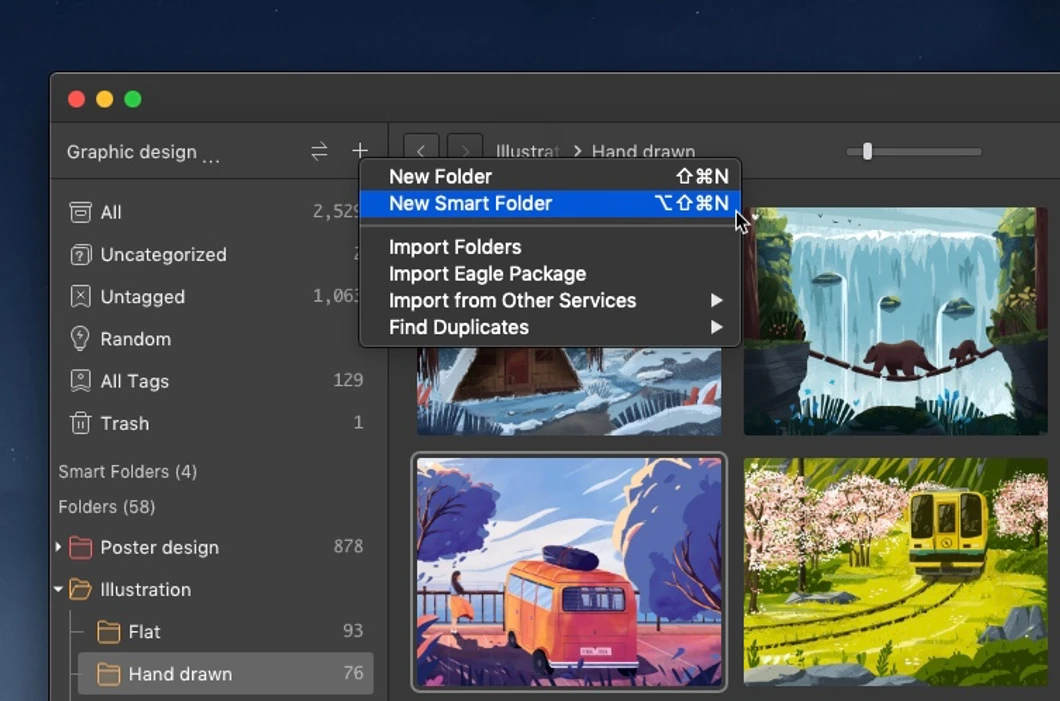Select the All Tags icon

81,380
